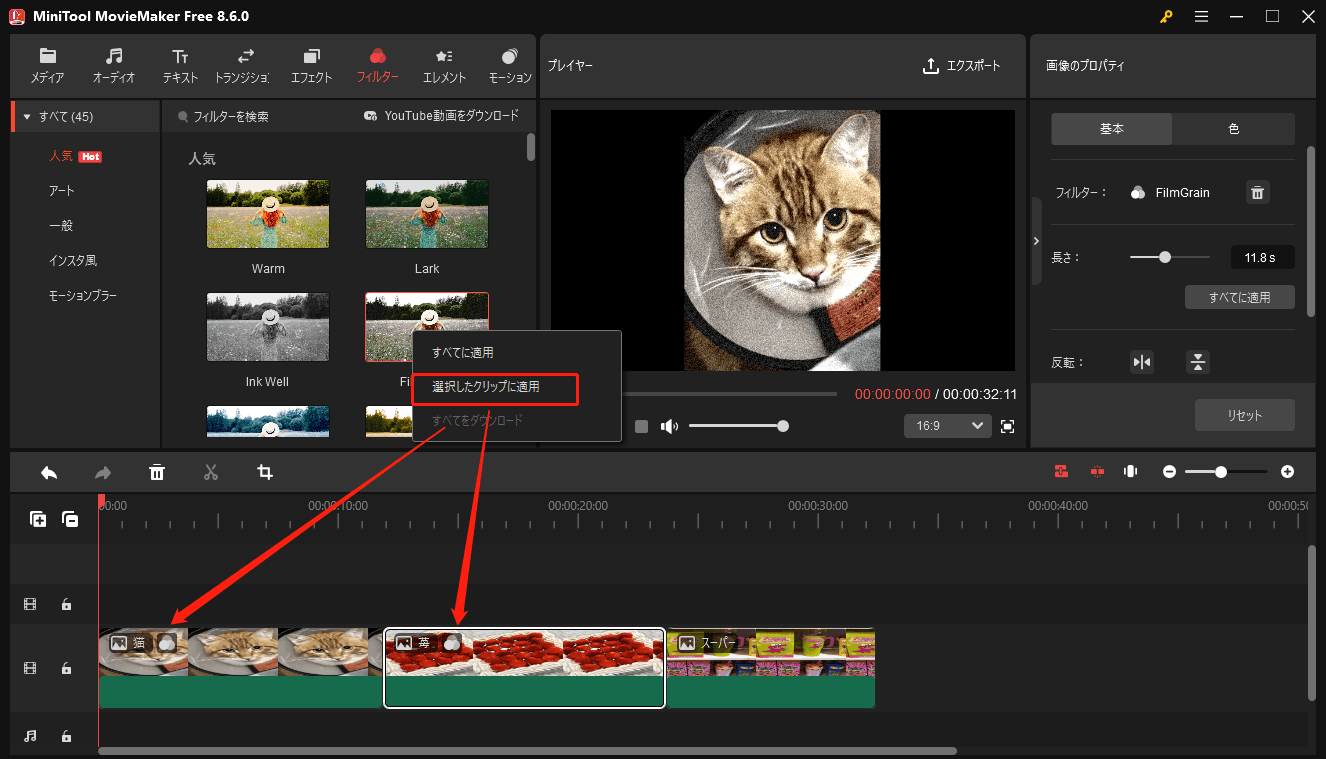Click the エクスポート button
The width and height of the screenshot is (1326, 759).
[962, 65]
